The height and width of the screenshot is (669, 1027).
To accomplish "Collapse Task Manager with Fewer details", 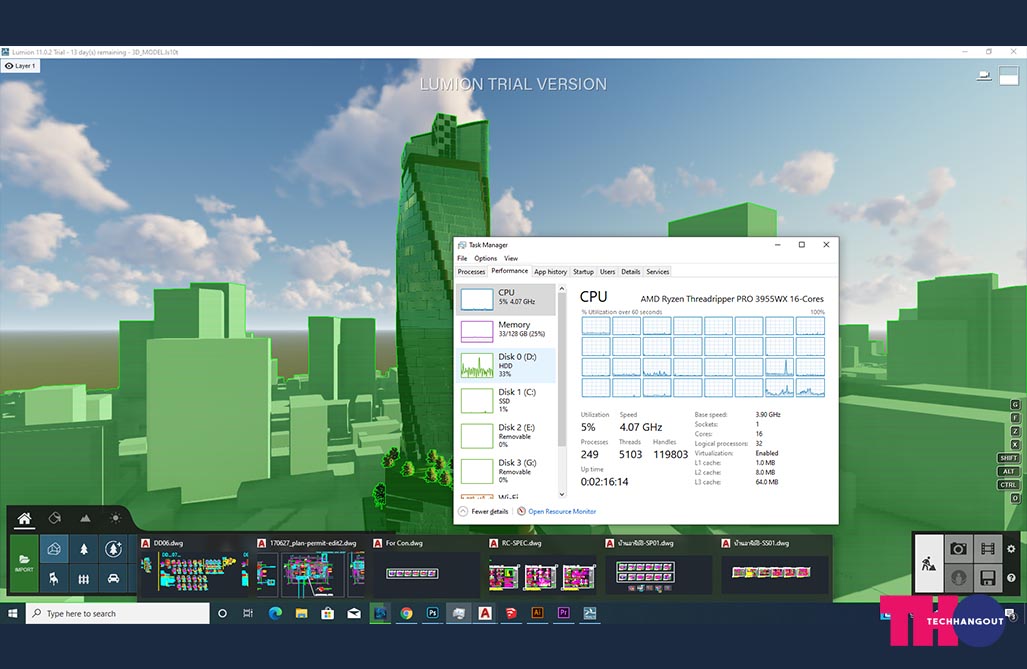I will tap(483, 511).
